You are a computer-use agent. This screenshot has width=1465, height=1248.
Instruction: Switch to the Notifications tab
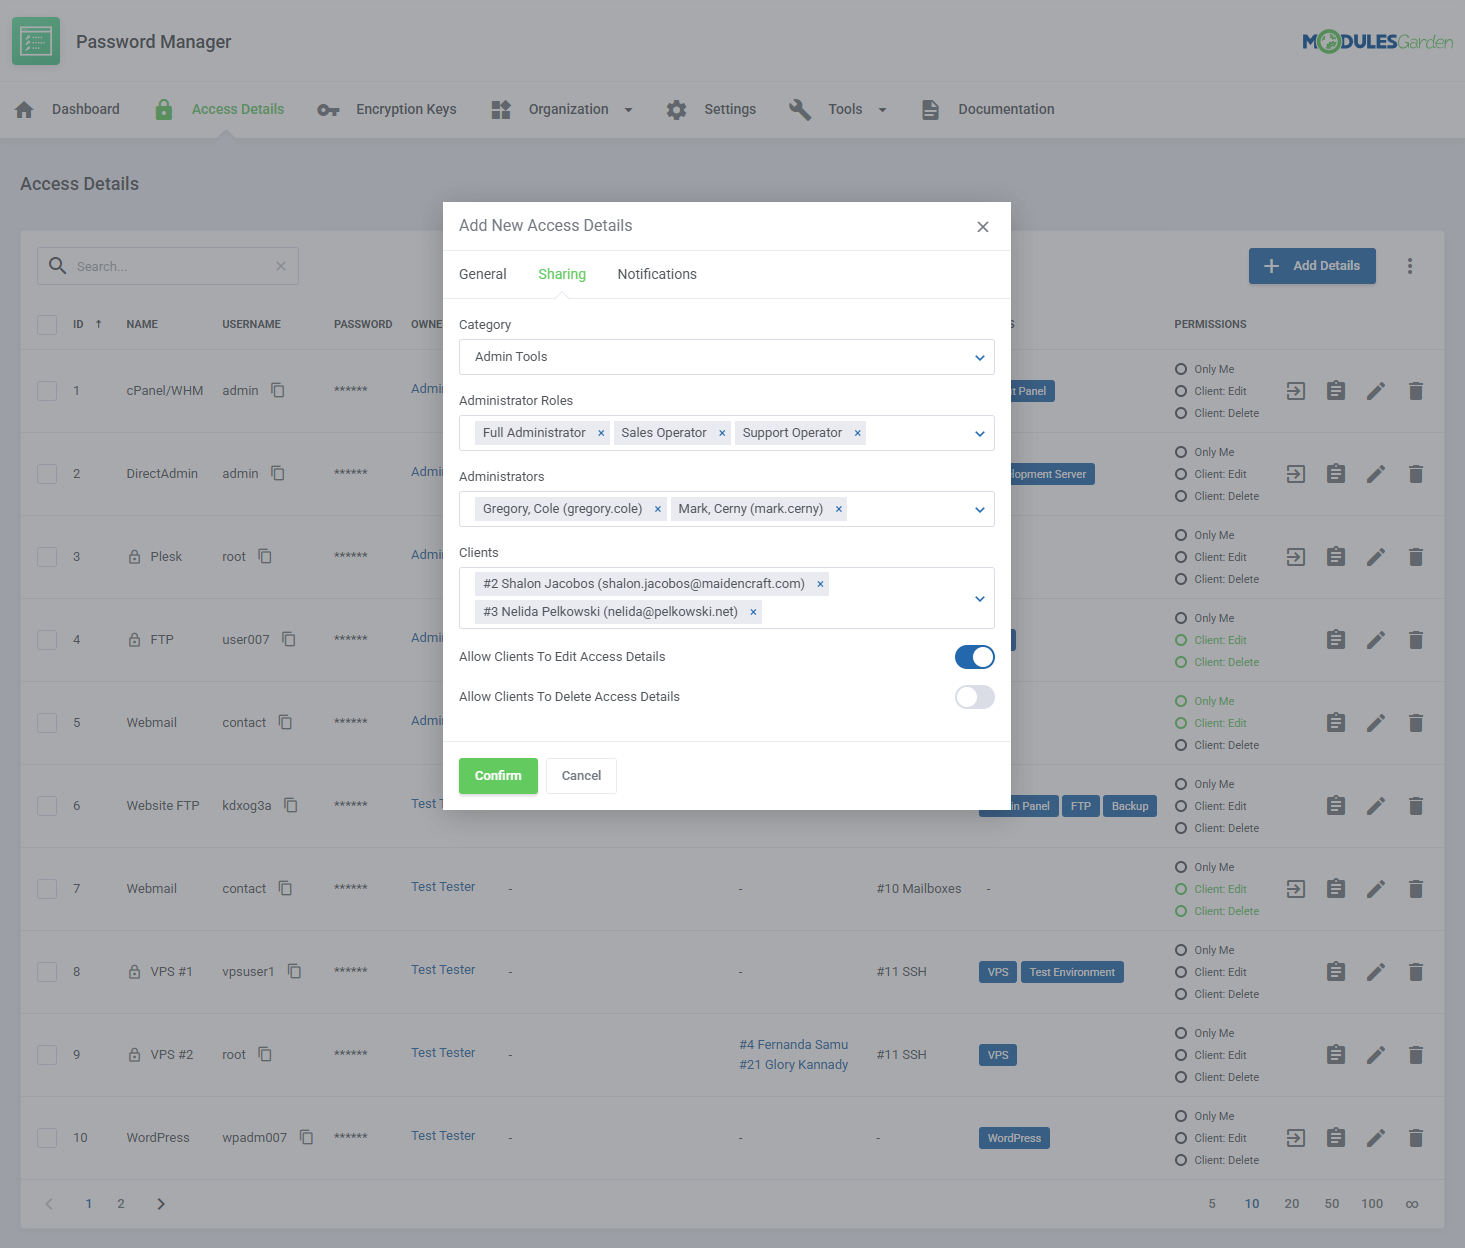tap(656, 274)
